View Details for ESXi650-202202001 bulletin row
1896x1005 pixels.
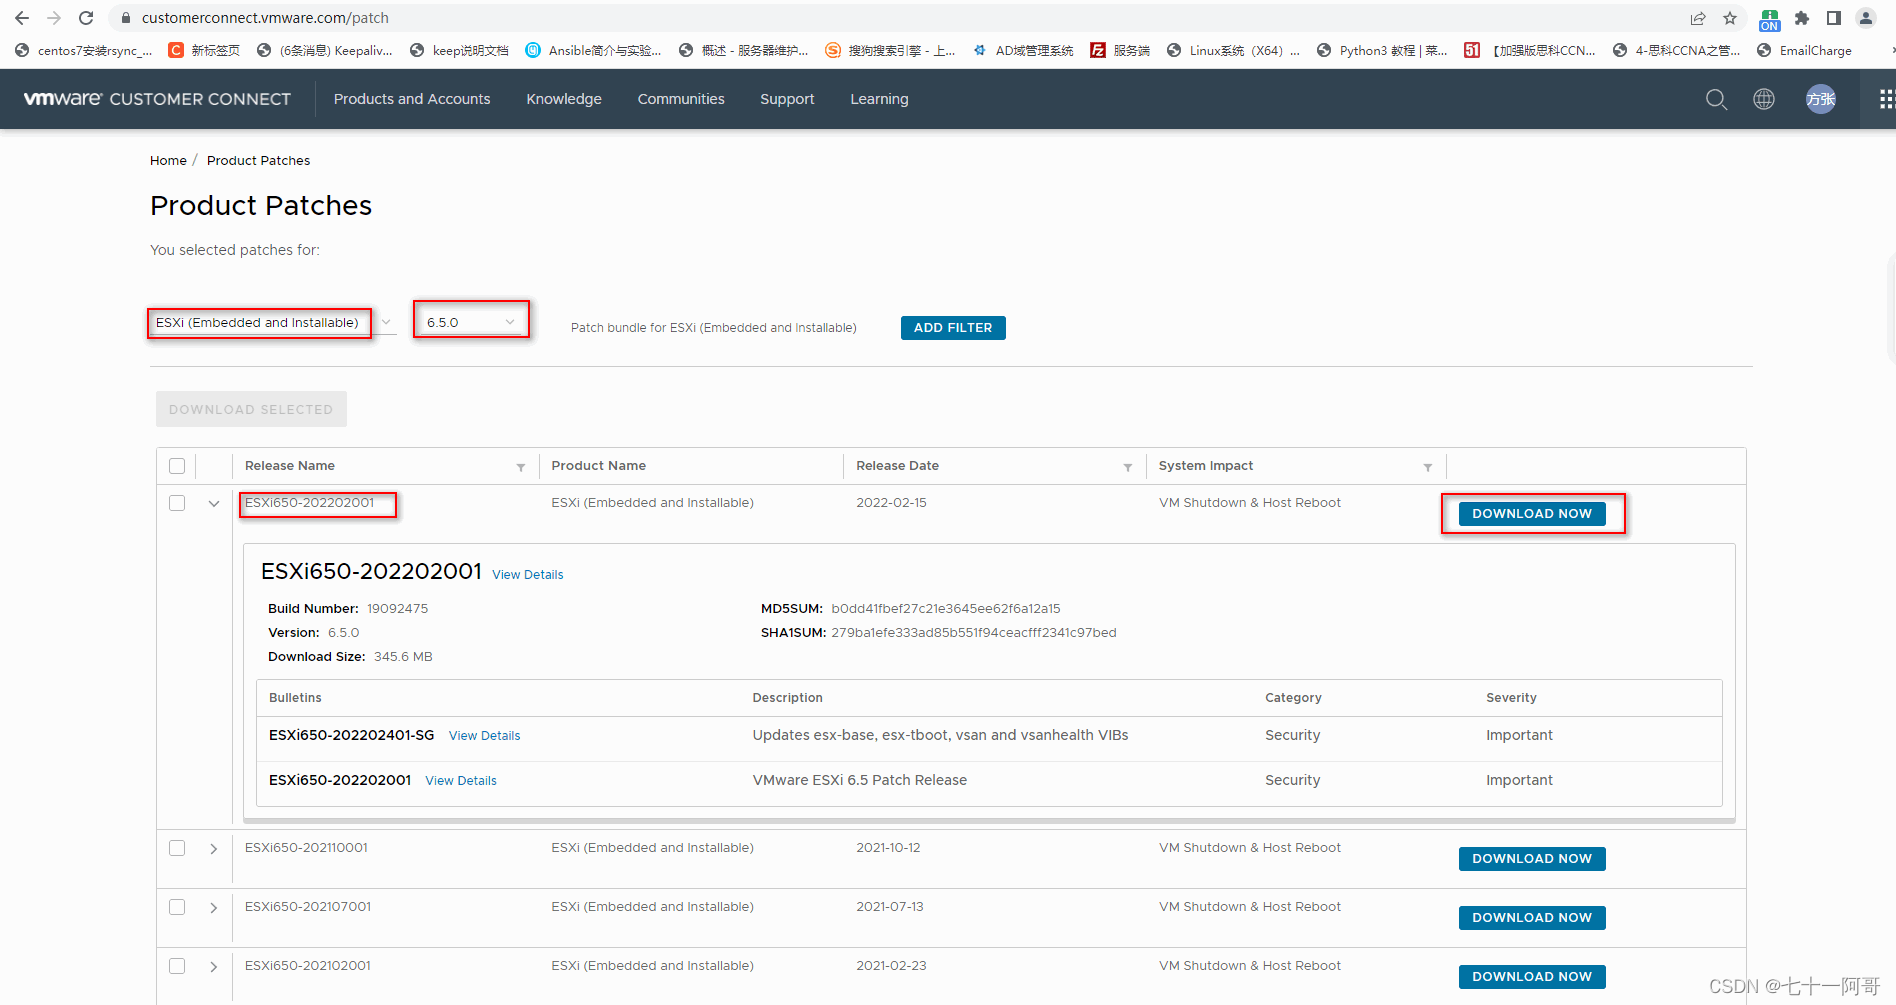[x=461, y=781]
